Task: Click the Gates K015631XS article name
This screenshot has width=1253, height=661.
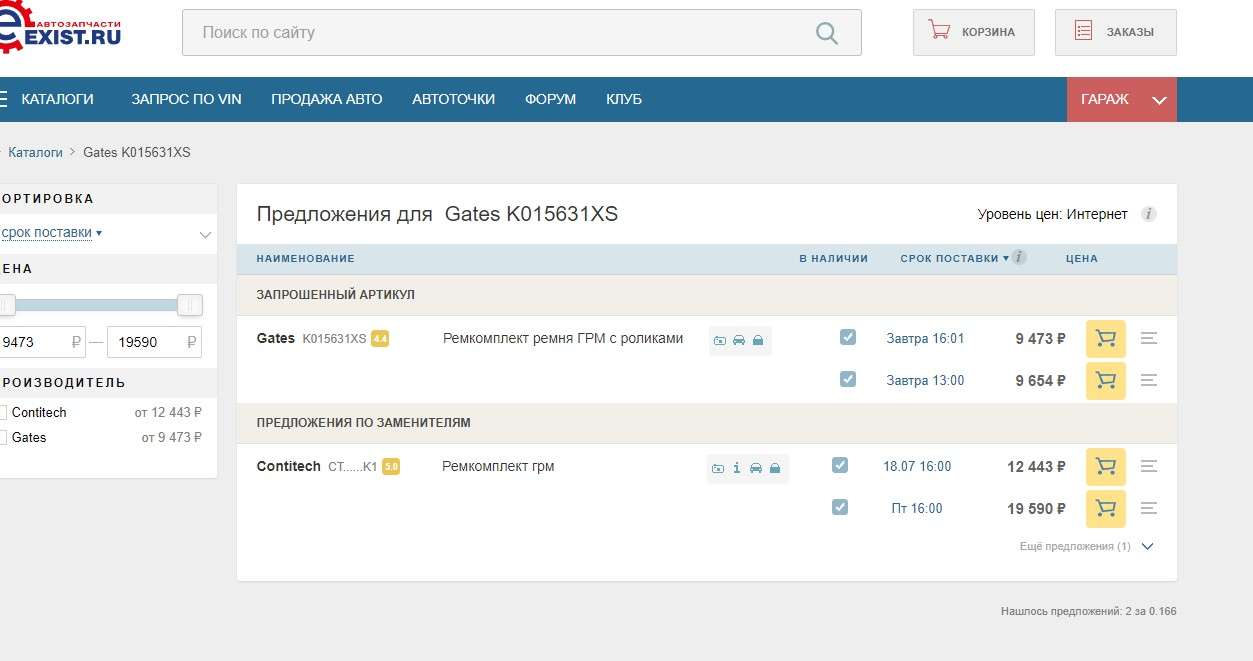Action: coord(312,338)
